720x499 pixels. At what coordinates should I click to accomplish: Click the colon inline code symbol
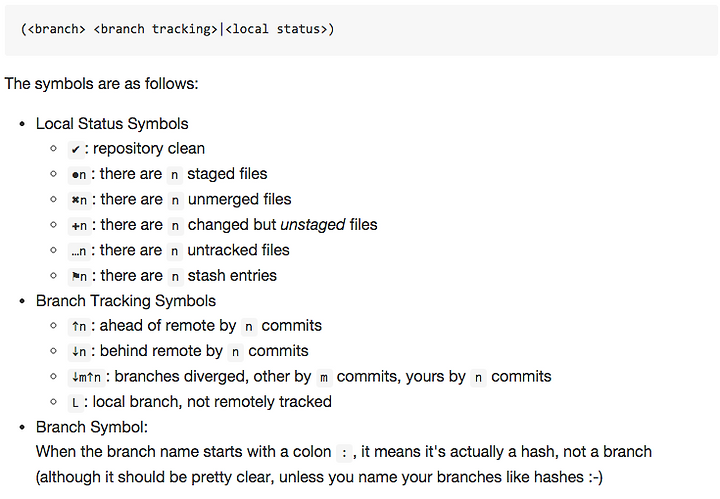[344, 453]
